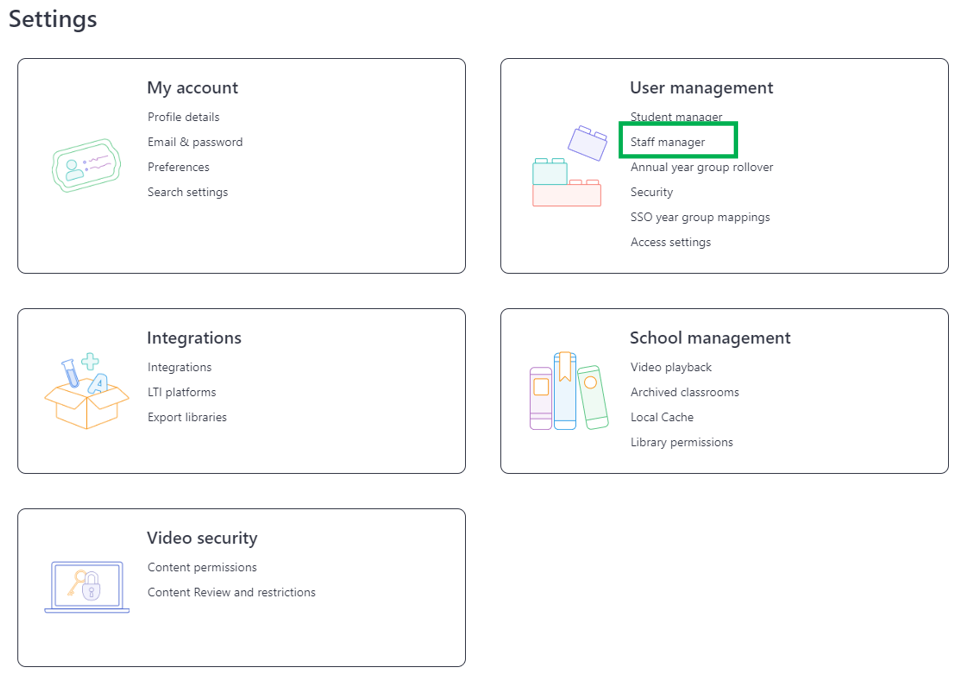The image size is (963, 678).
Task: Click the books School management icon
Action: (x=569, y=391)
